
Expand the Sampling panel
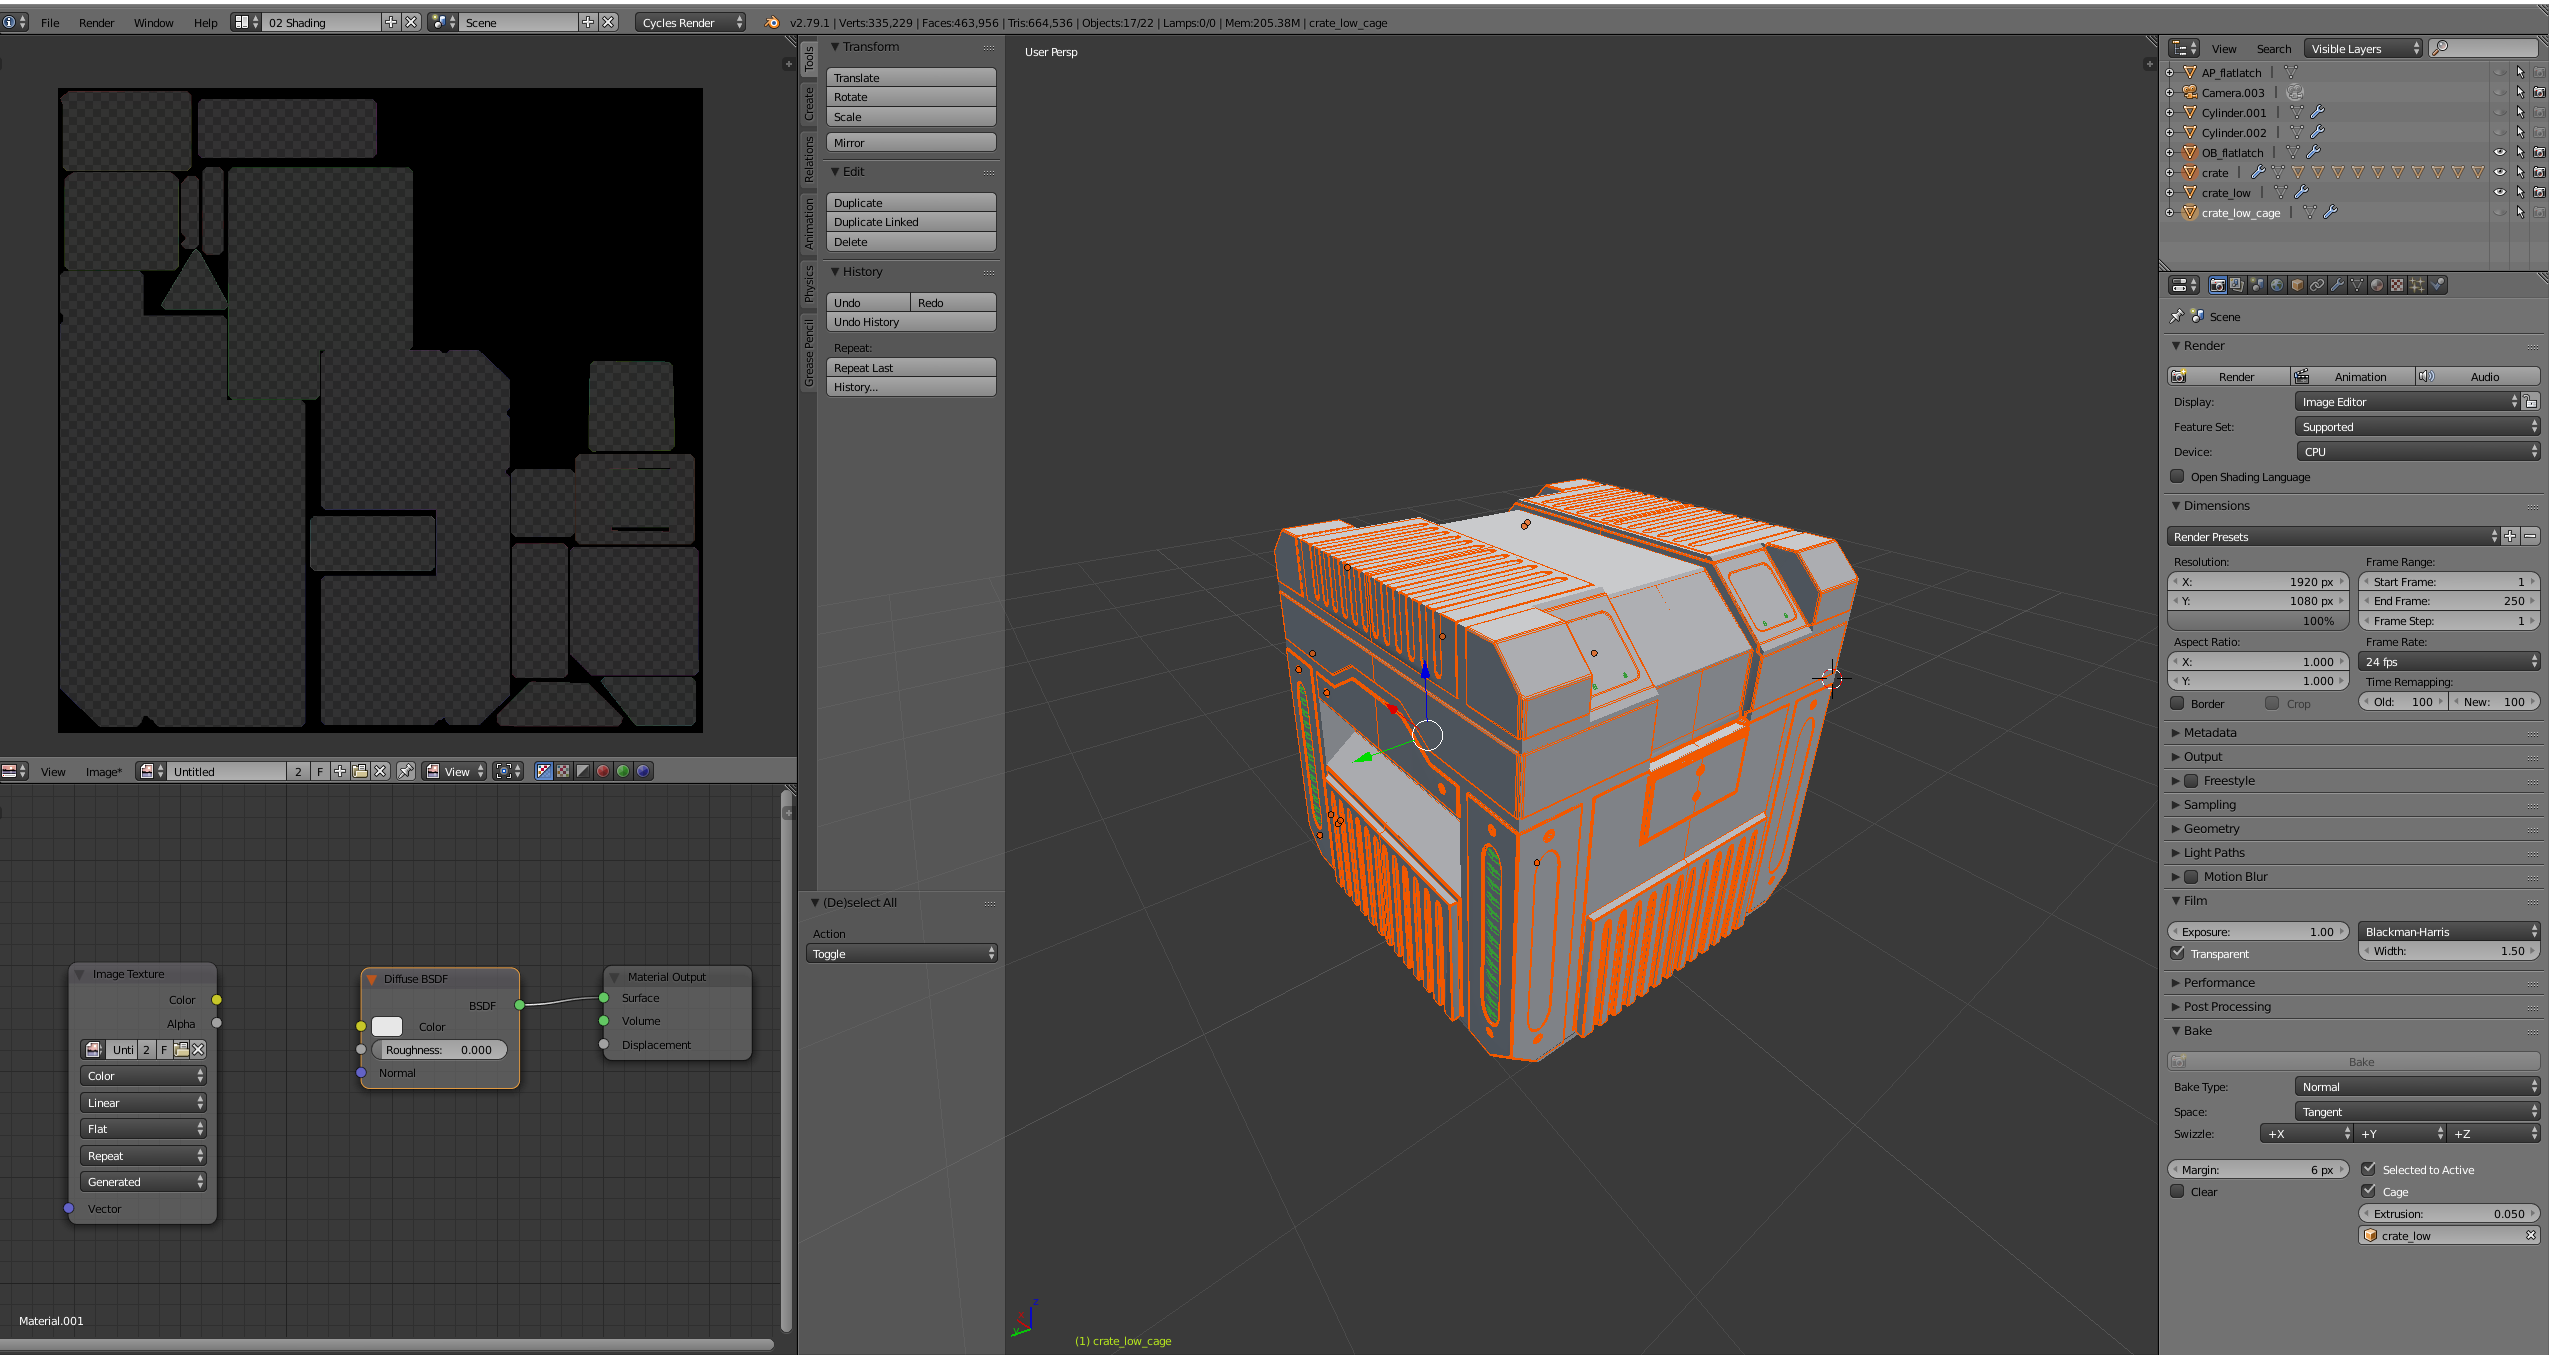coord(2209,804)
